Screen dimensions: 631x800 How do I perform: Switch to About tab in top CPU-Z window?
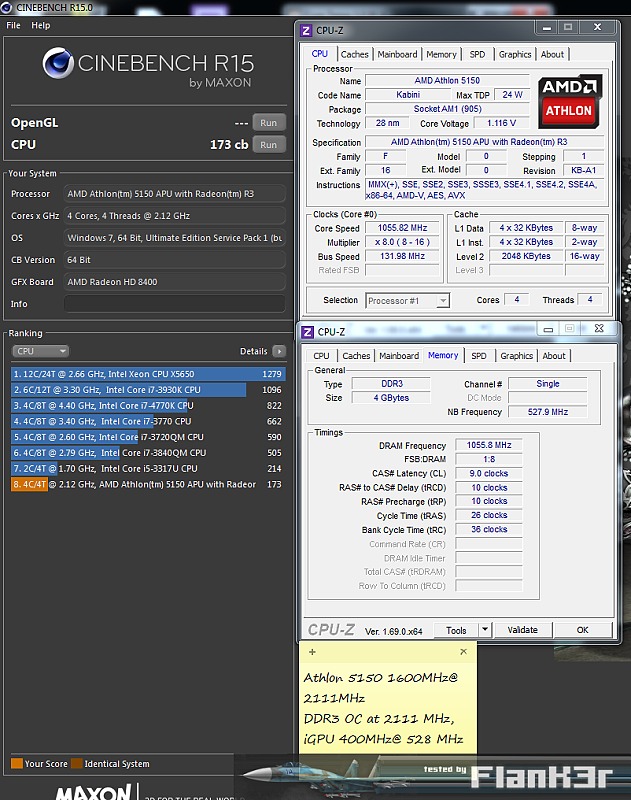point(552,54)
